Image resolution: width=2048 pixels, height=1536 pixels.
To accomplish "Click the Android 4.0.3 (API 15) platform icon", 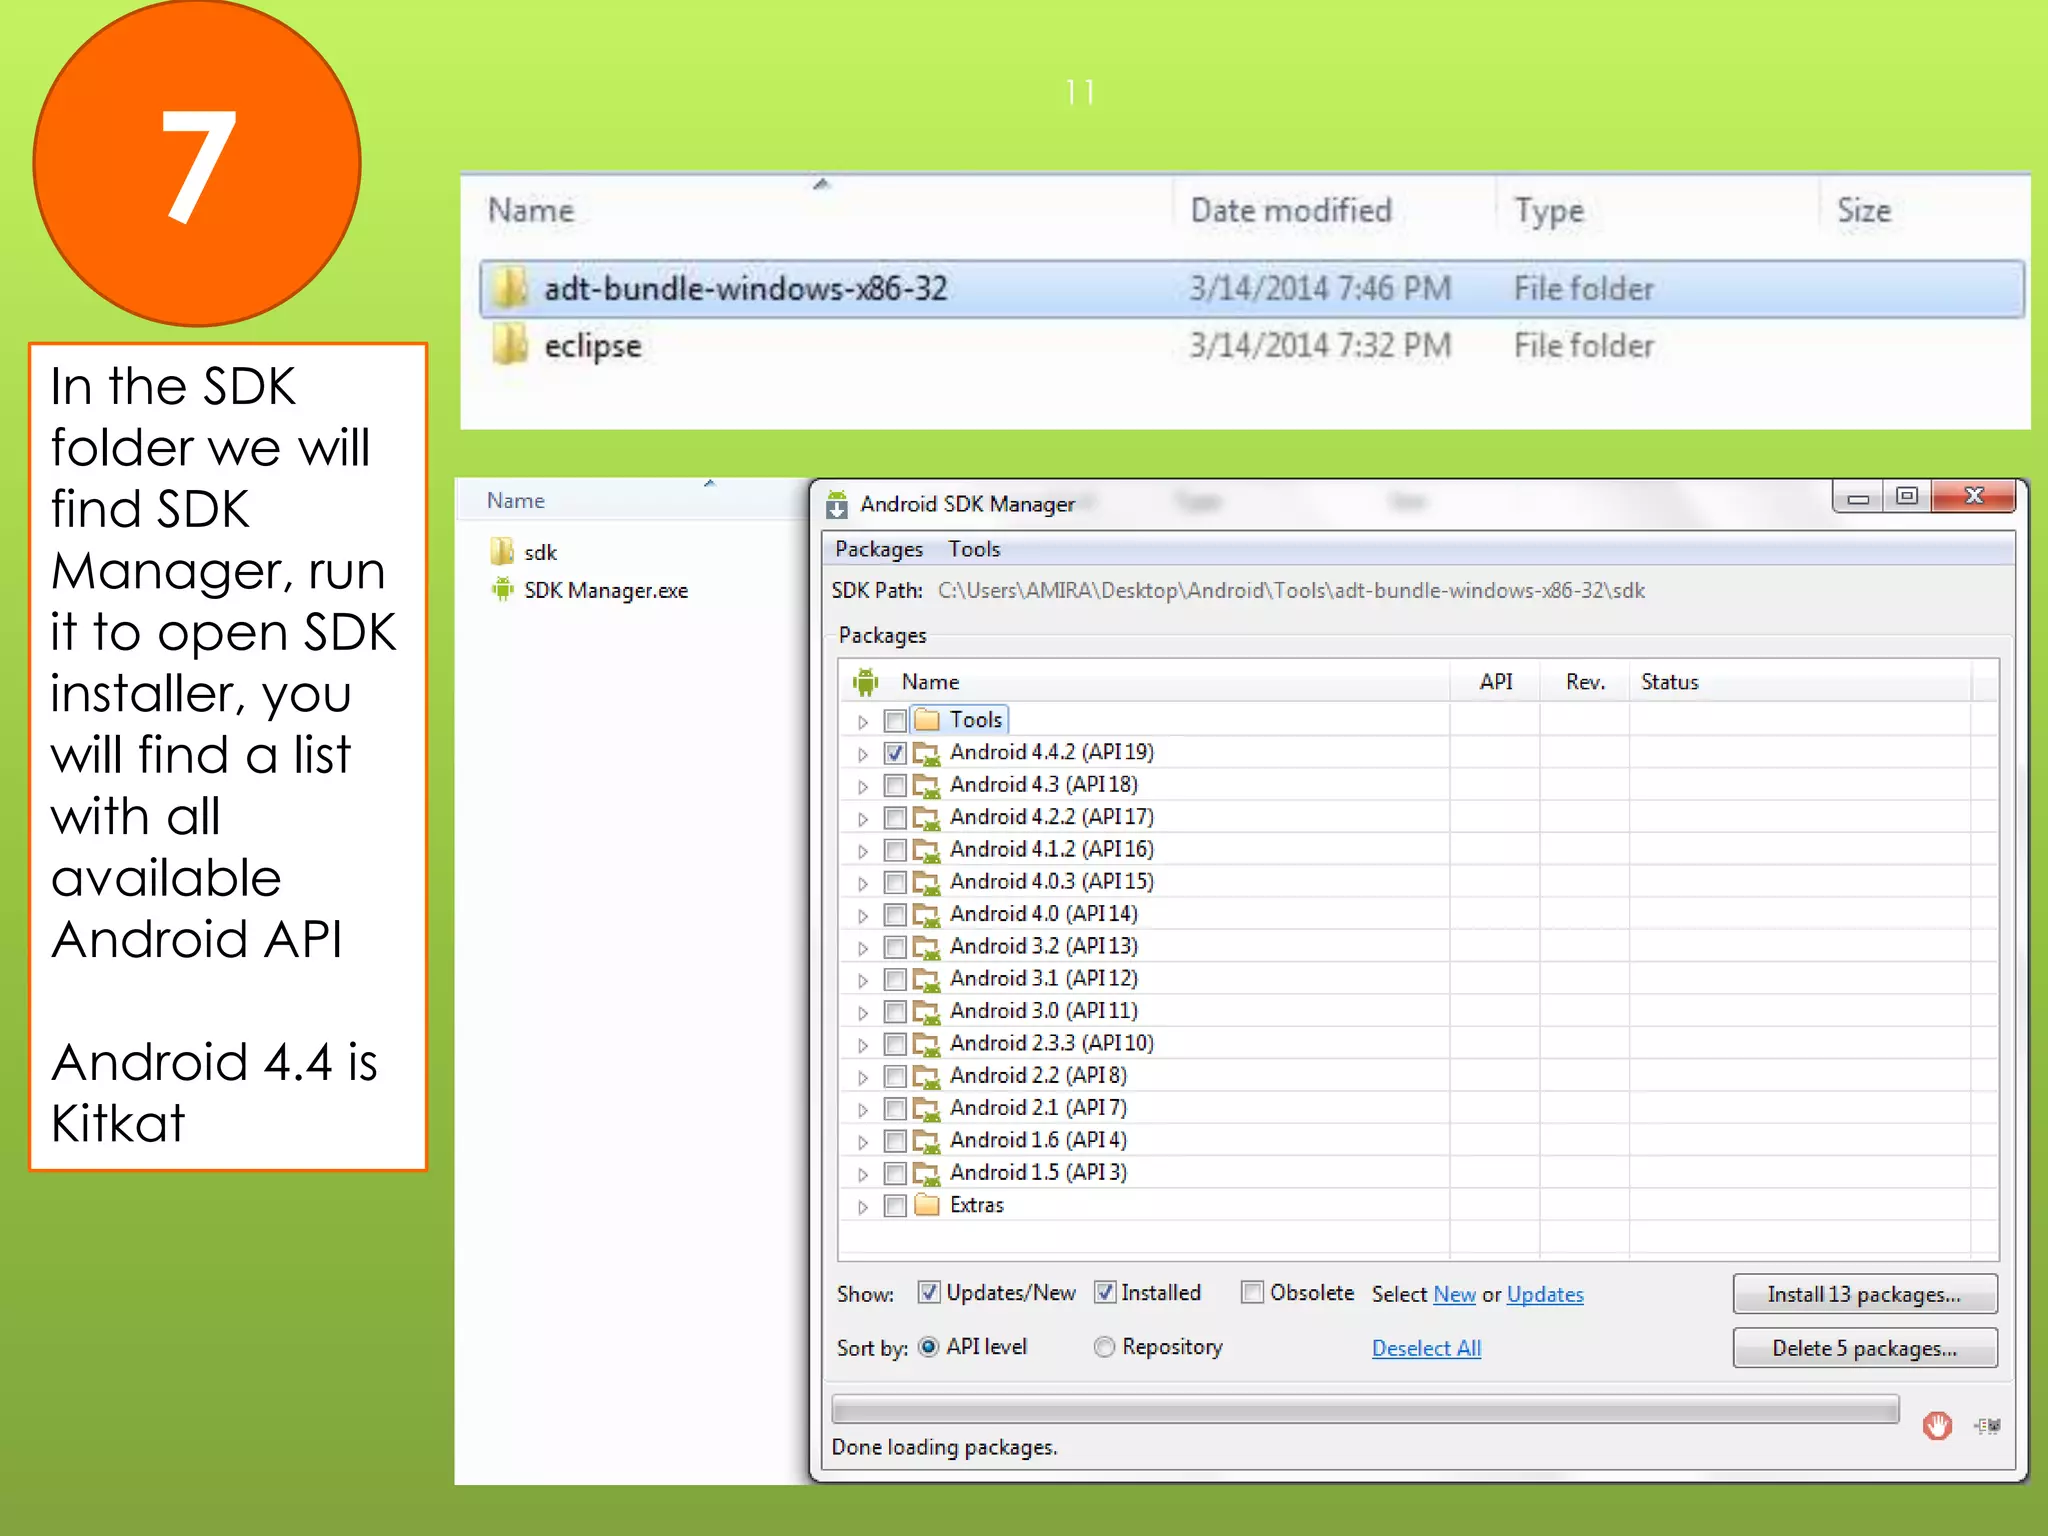I will pyautogui.click(x=927, y=882).
